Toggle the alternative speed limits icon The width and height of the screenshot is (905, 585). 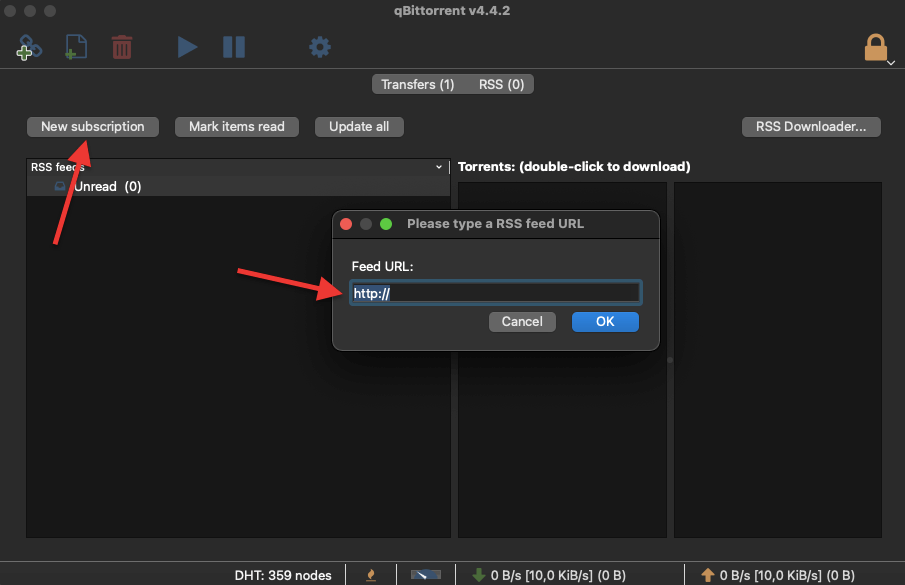click(426, 575)
